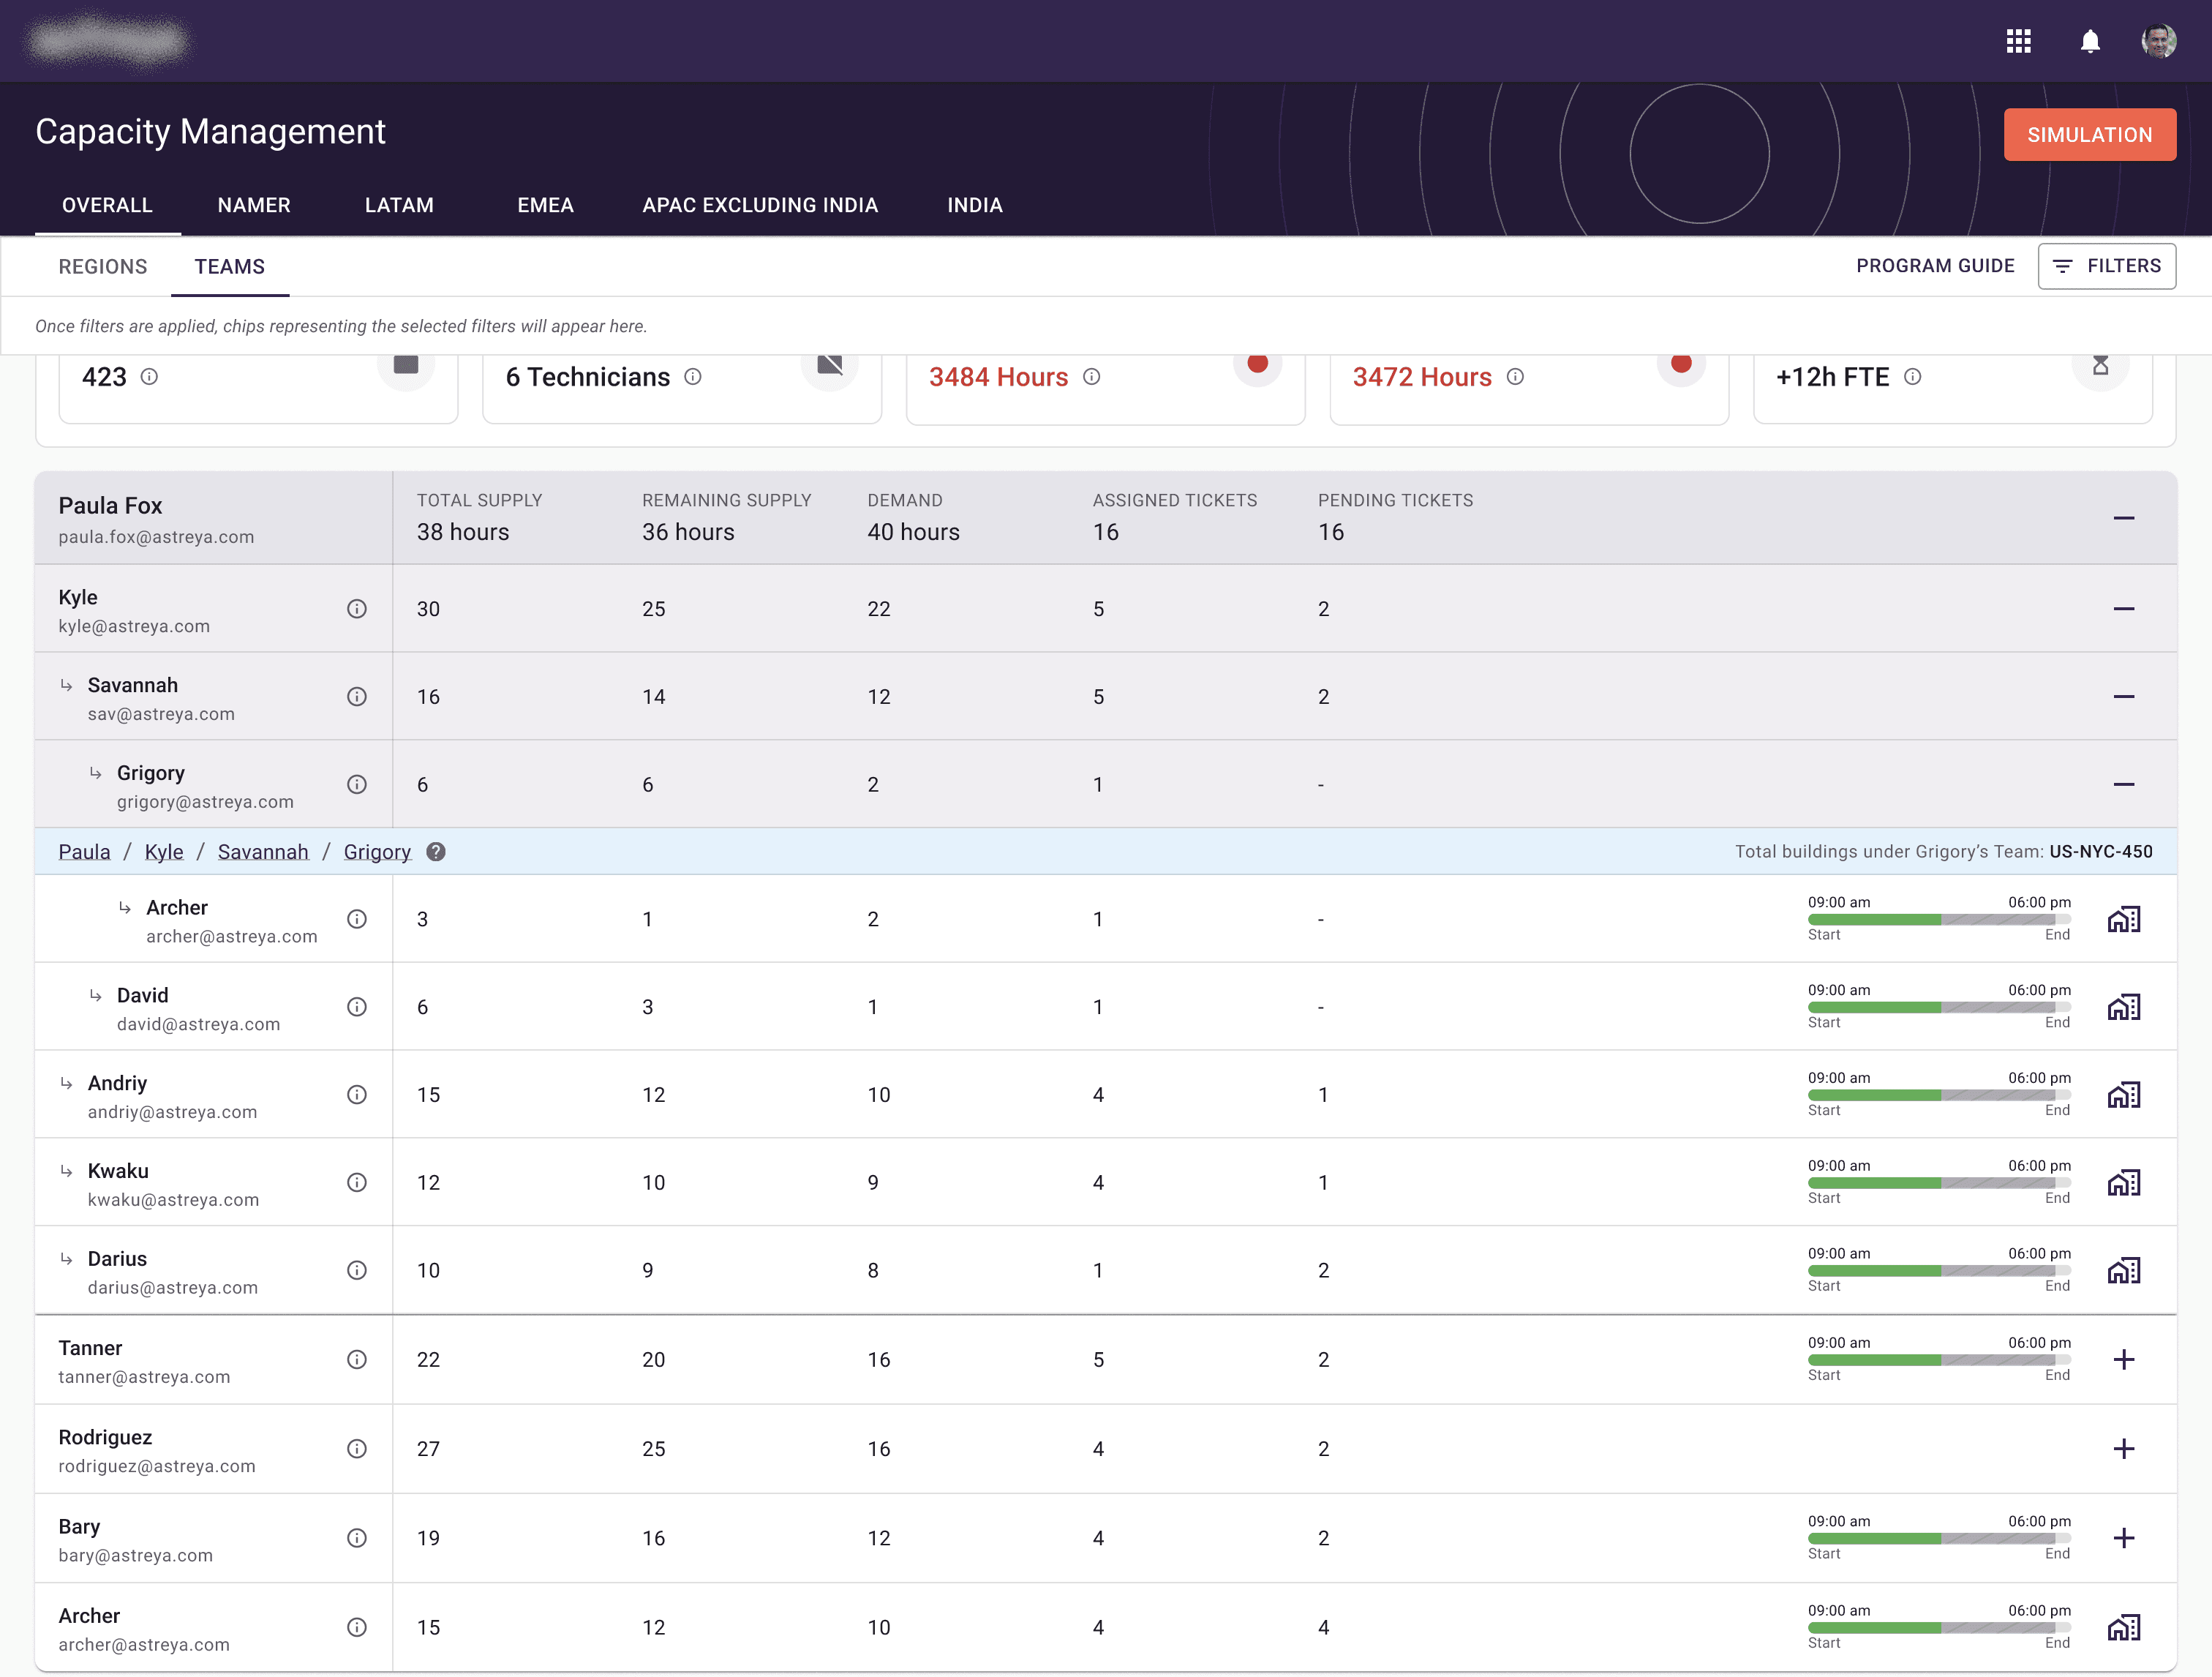Click the Savannah breadcrumb link
This screenshot has width=2212, height=1677.
tap(263, 852)
